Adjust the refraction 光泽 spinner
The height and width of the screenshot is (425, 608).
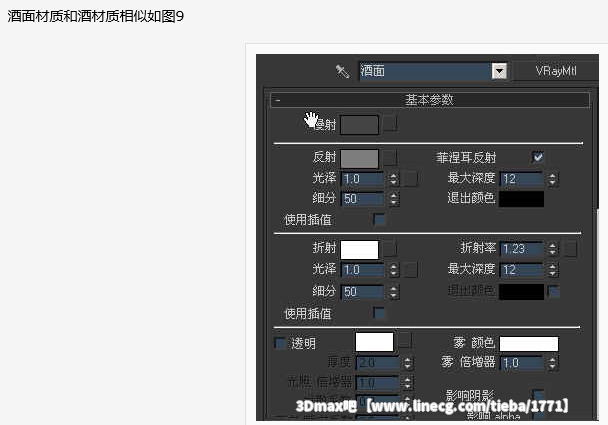coord(394,270)
